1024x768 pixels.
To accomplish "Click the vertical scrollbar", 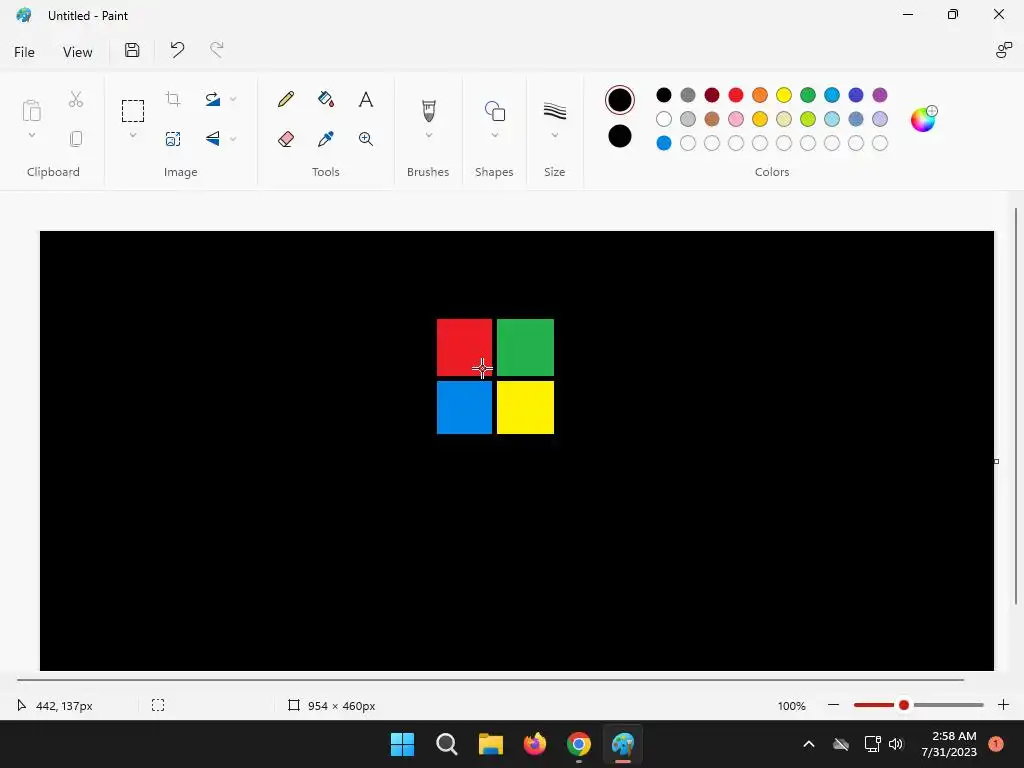I will pos(1016,406).
